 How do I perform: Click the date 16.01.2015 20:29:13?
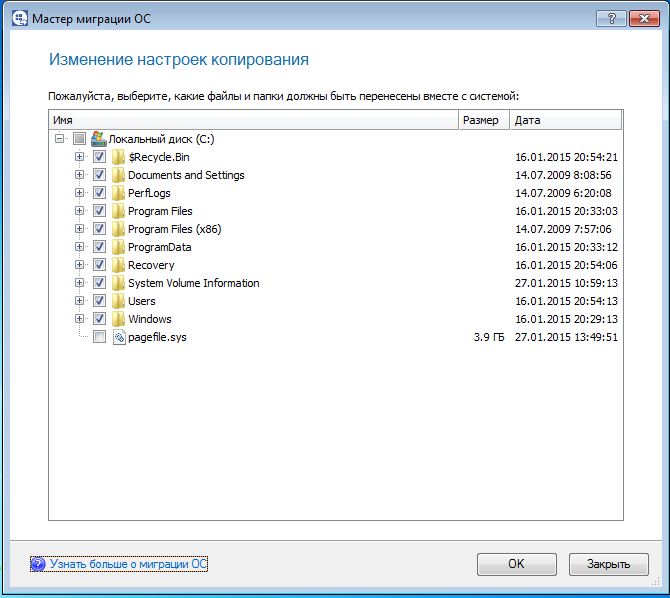(566, 319)
